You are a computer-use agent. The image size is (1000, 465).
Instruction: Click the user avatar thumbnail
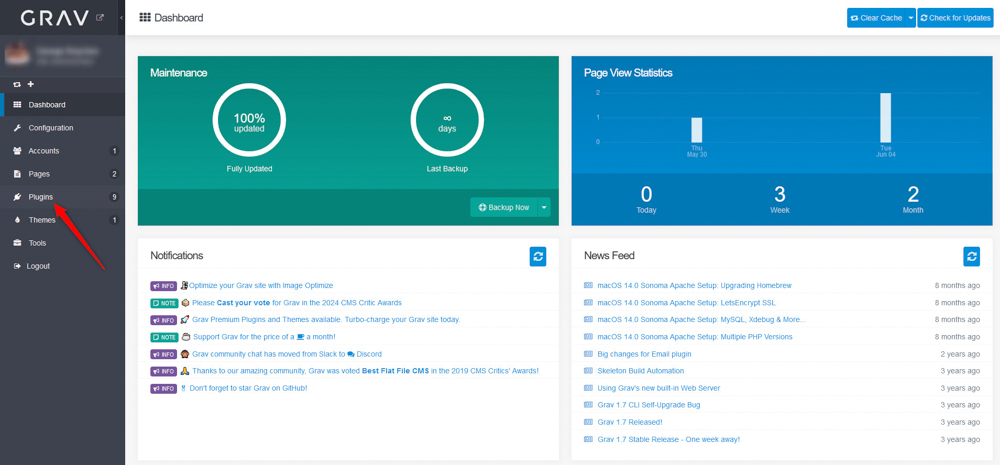[x=18, y=54]
